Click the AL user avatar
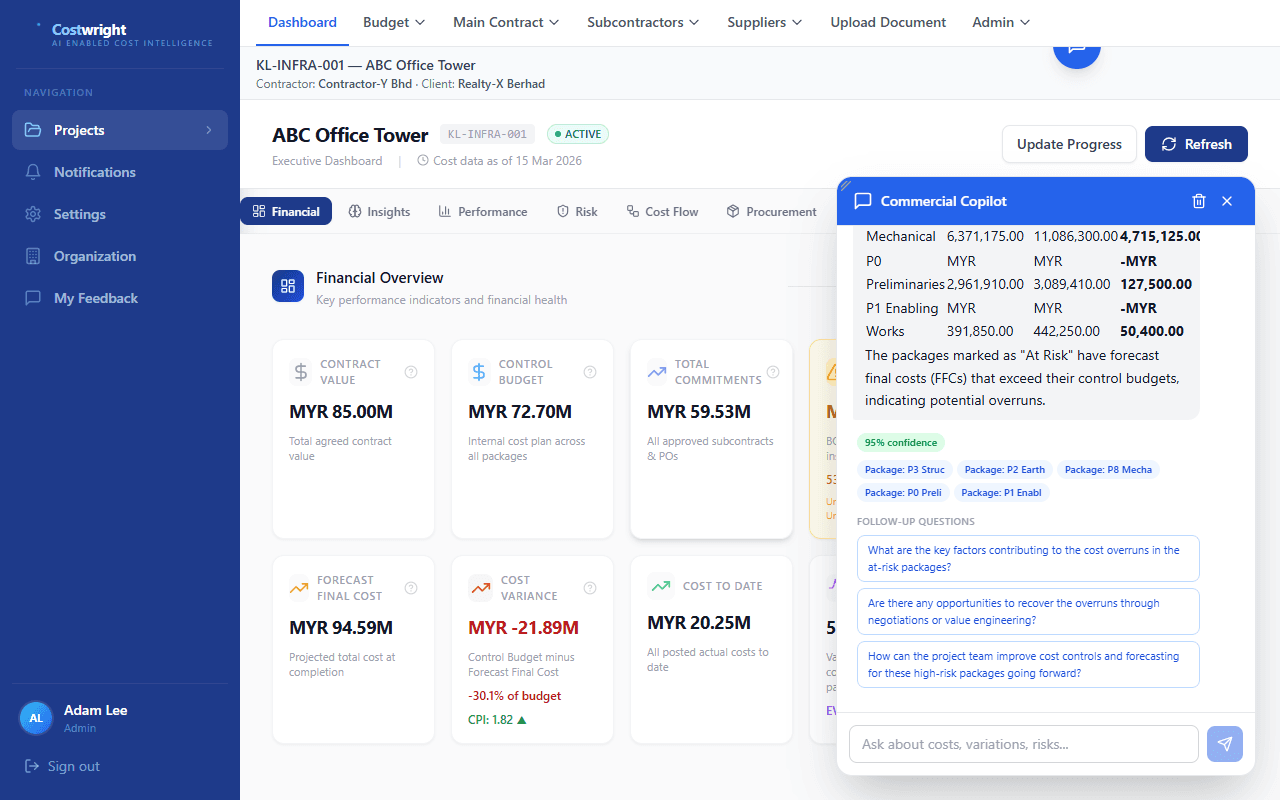Viewport: 1280px width, 800px height. (36, 718)
